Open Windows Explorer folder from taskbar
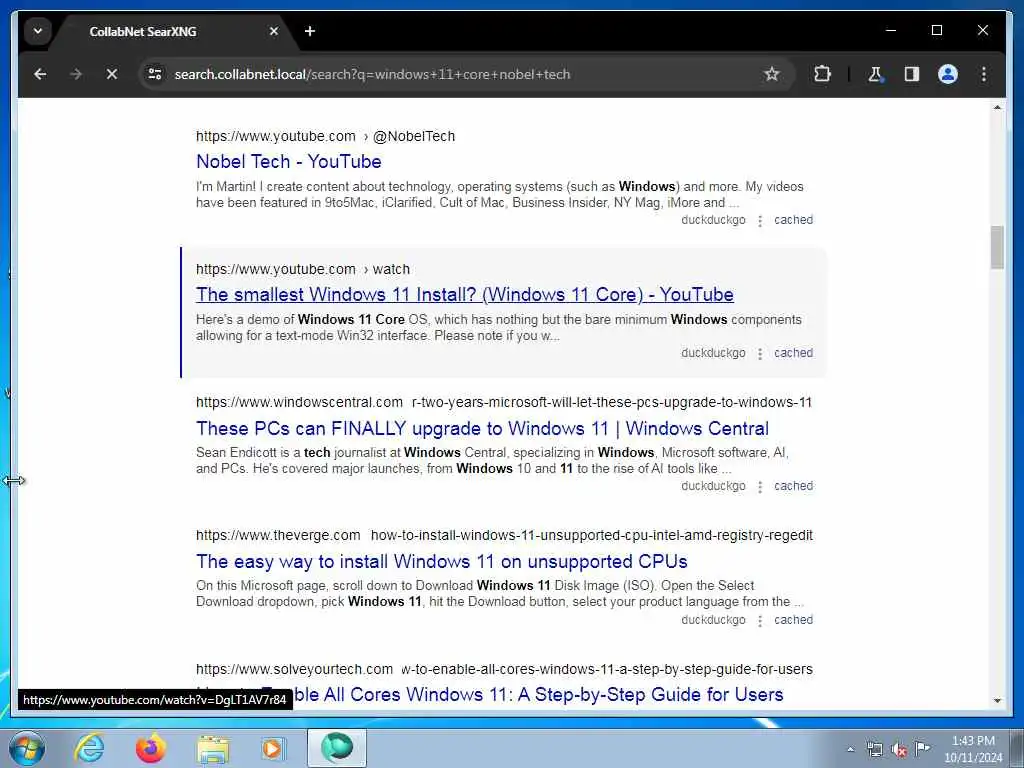 [x=213, y=748]
